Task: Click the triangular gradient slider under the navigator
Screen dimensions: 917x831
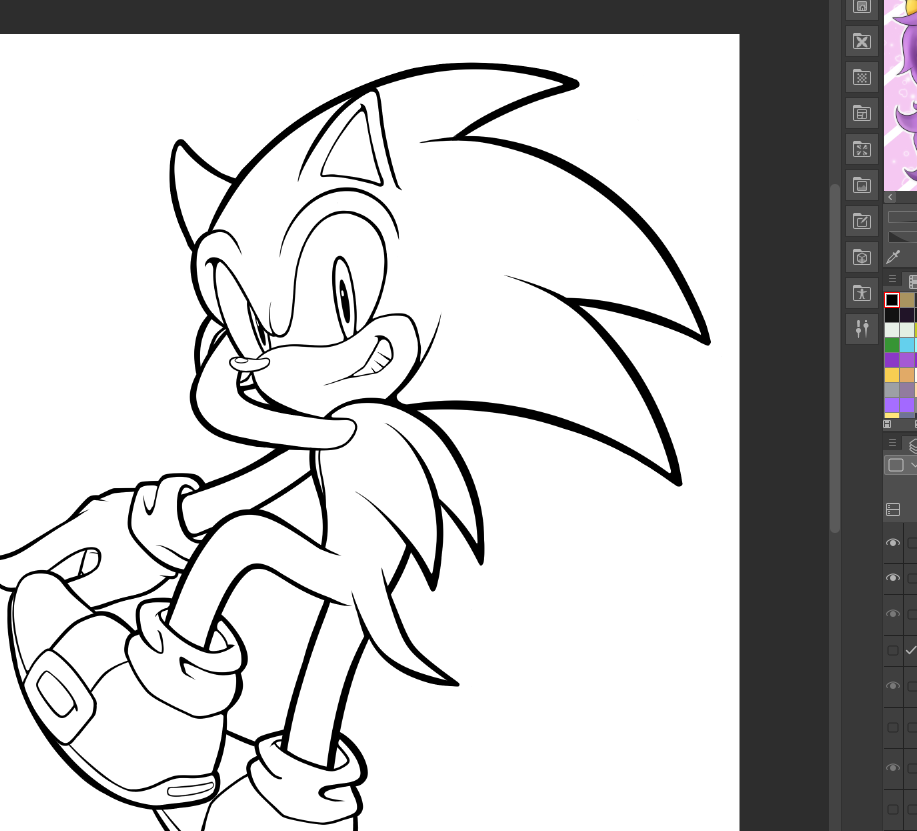Action: coord(902,237)
